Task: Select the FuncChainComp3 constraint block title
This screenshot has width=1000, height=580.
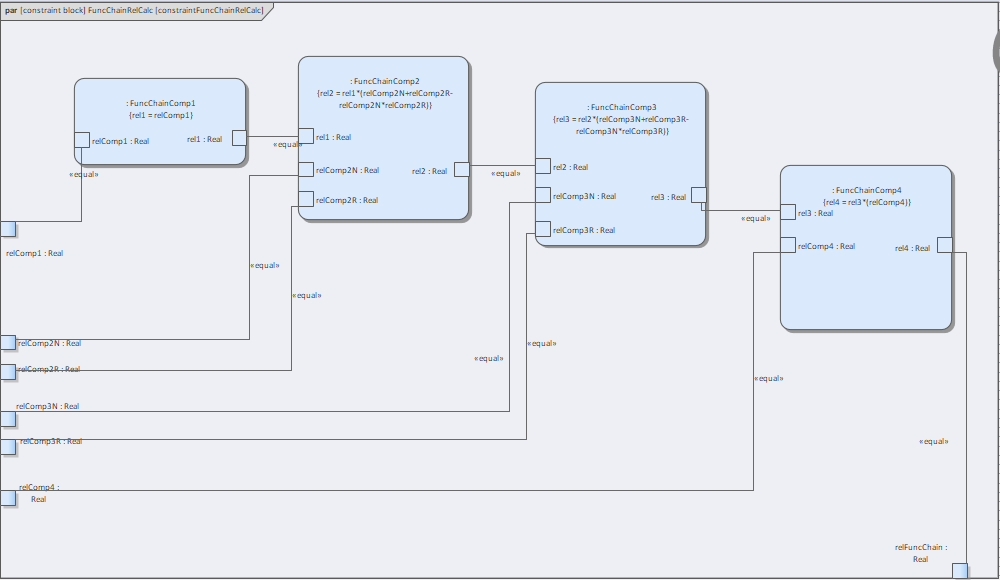Action: pos(622,107)
